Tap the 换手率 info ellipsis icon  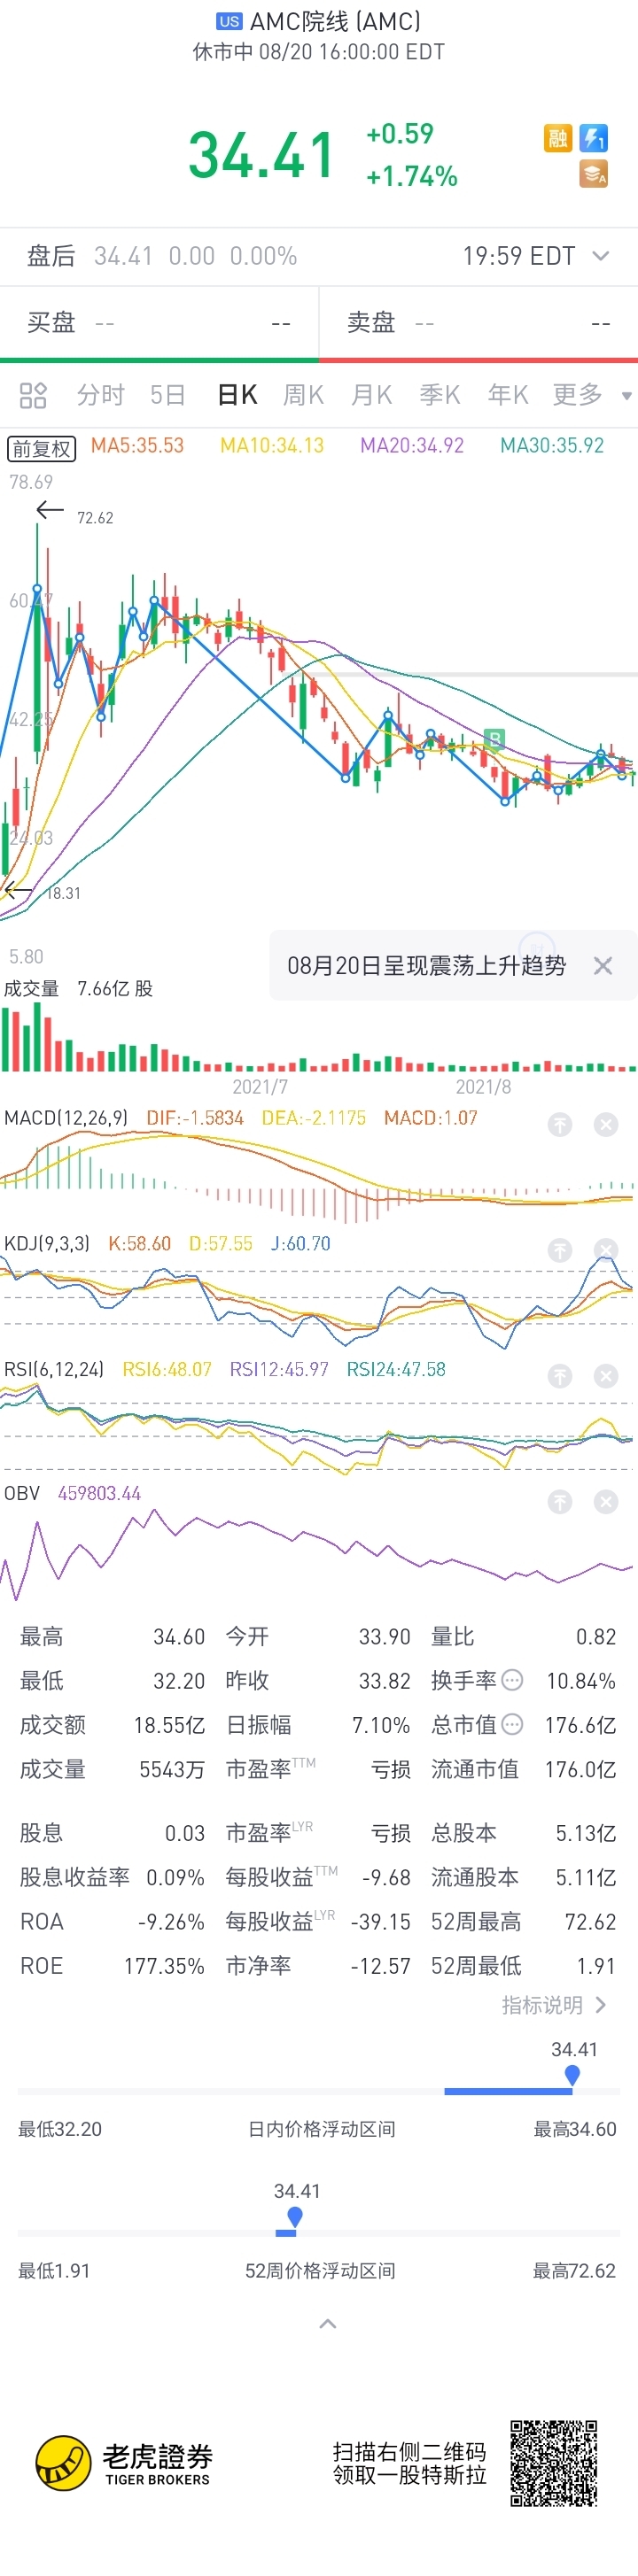512,1680
